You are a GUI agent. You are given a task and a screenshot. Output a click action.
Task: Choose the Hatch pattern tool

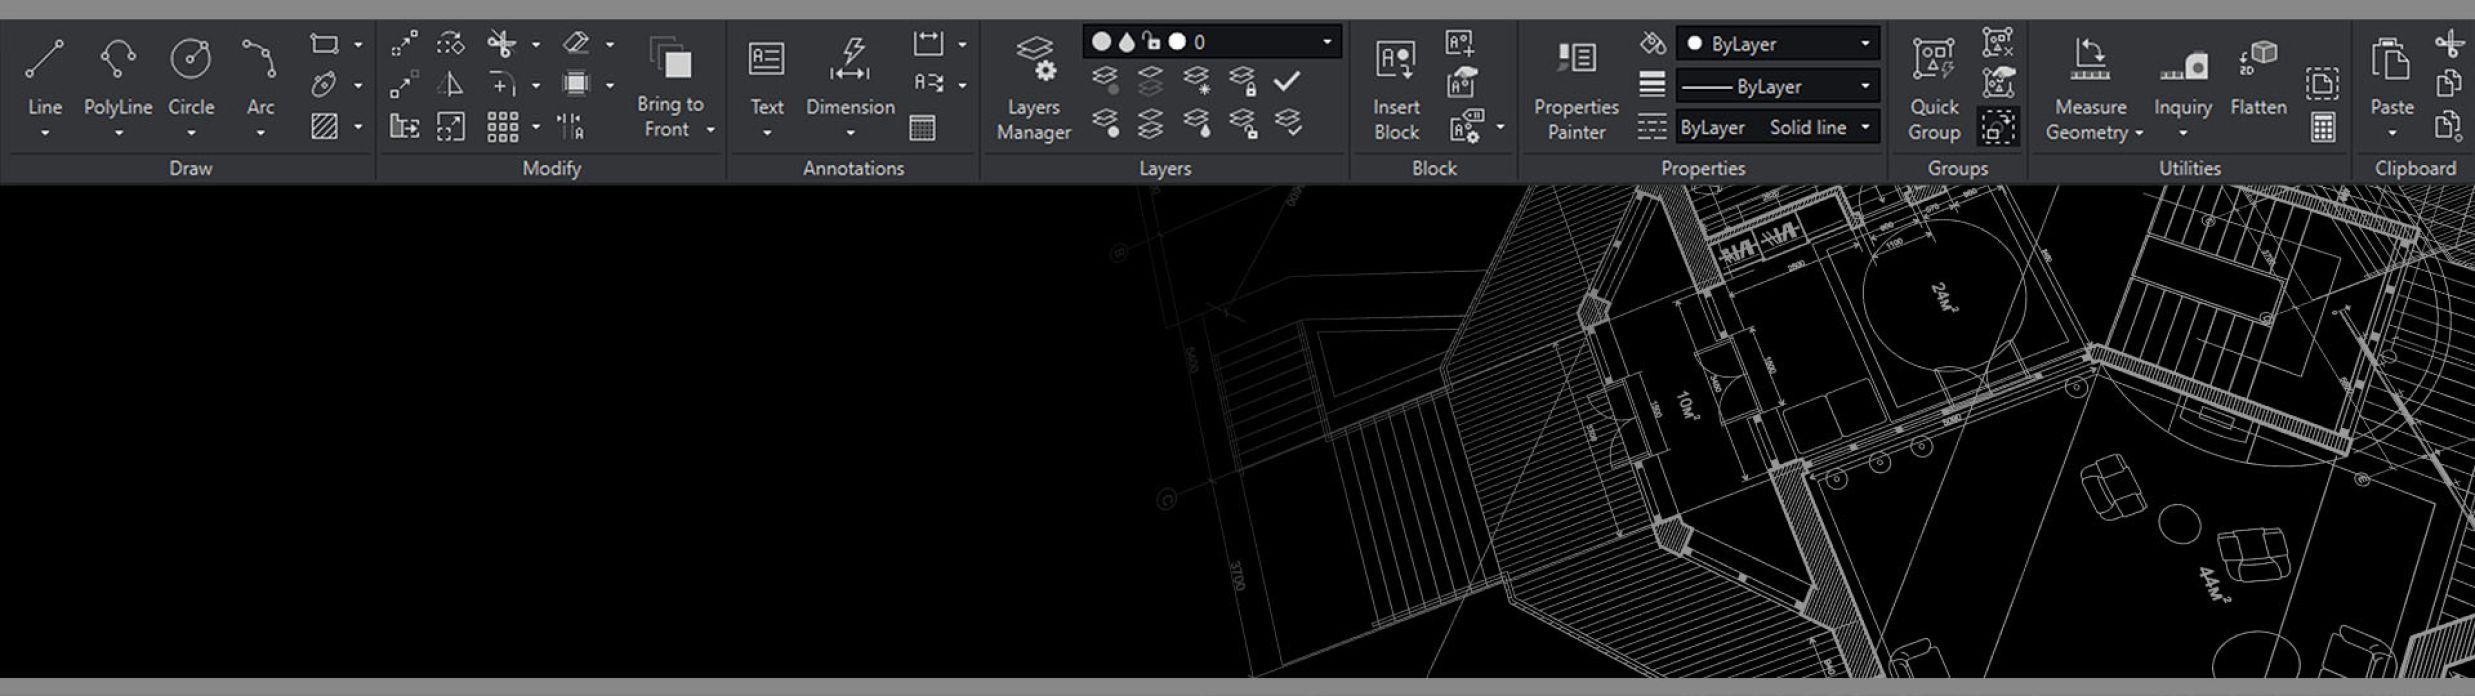click(x=324, y=126)
